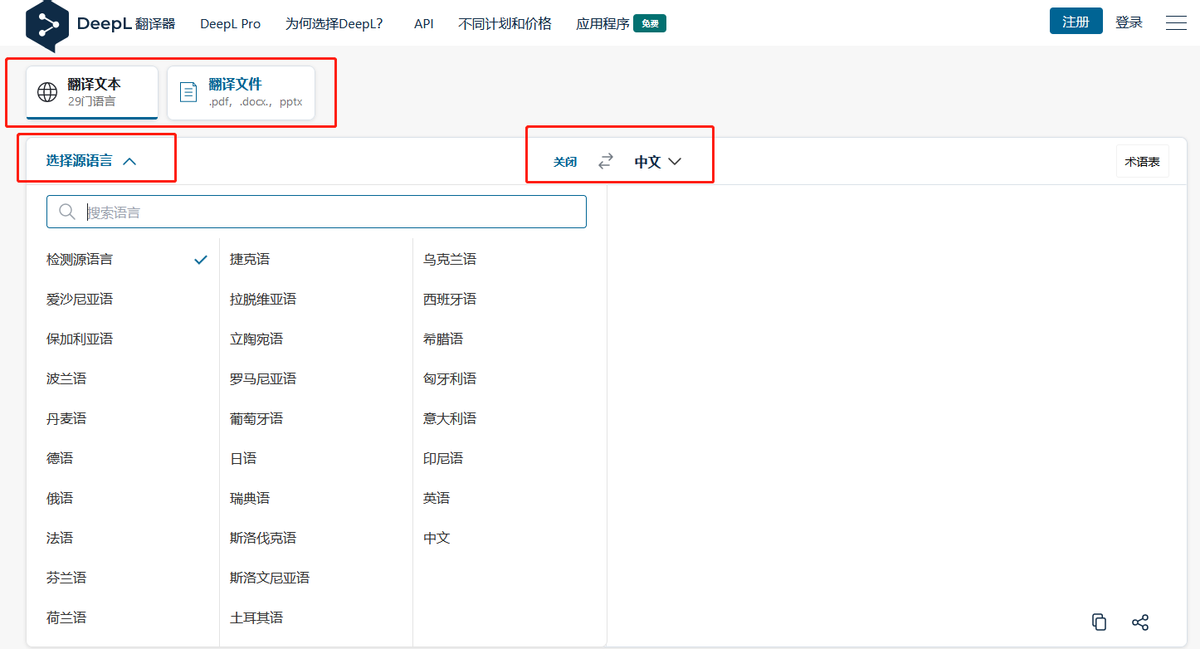1200x649 pixels.
Task: Click the copy translation icon
Action: coord(1099,622)
